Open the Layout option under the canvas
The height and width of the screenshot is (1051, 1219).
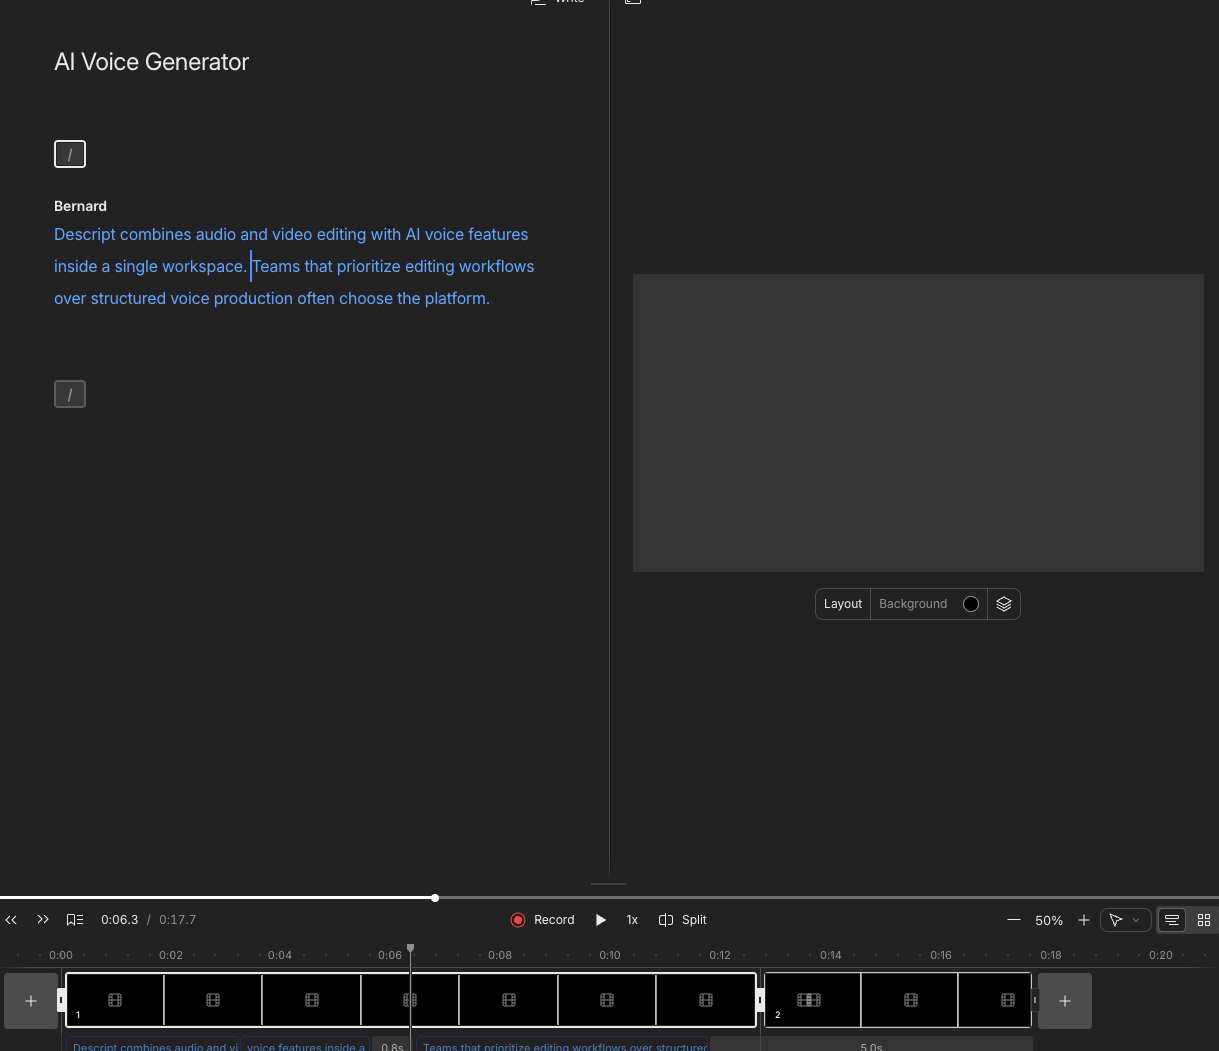[843, 604]
